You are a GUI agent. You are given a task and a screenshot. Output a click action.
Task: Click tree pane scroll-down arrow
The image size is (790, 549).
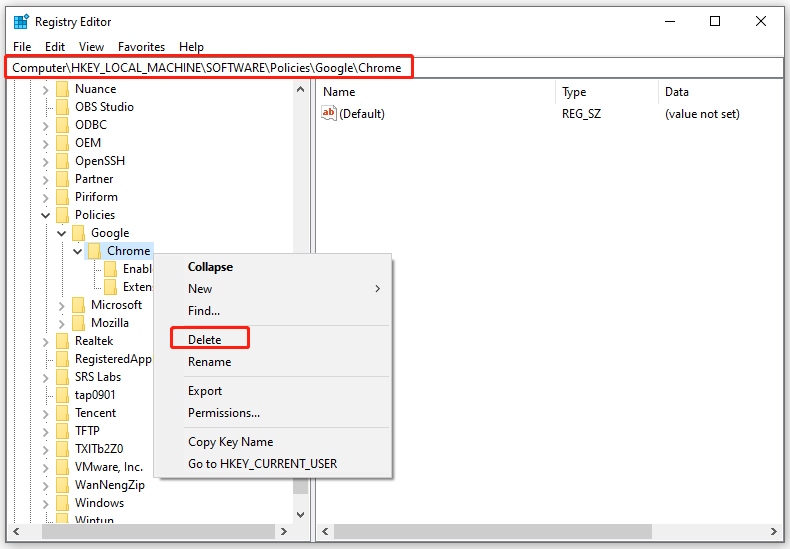301,515
